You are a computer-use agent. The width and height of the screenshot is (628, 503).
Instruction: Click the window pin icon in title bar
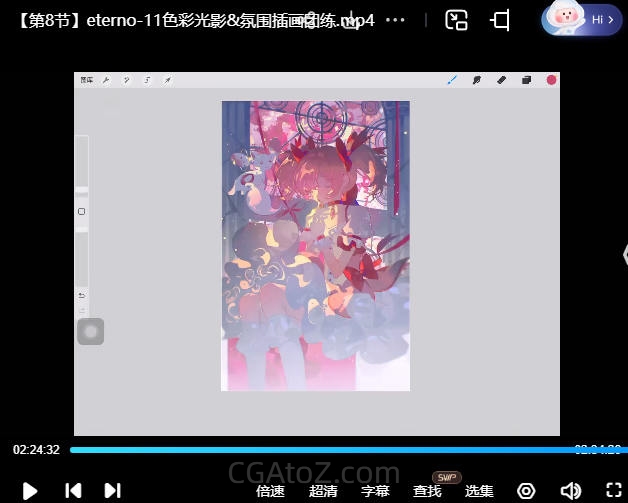tap(500, 20)
